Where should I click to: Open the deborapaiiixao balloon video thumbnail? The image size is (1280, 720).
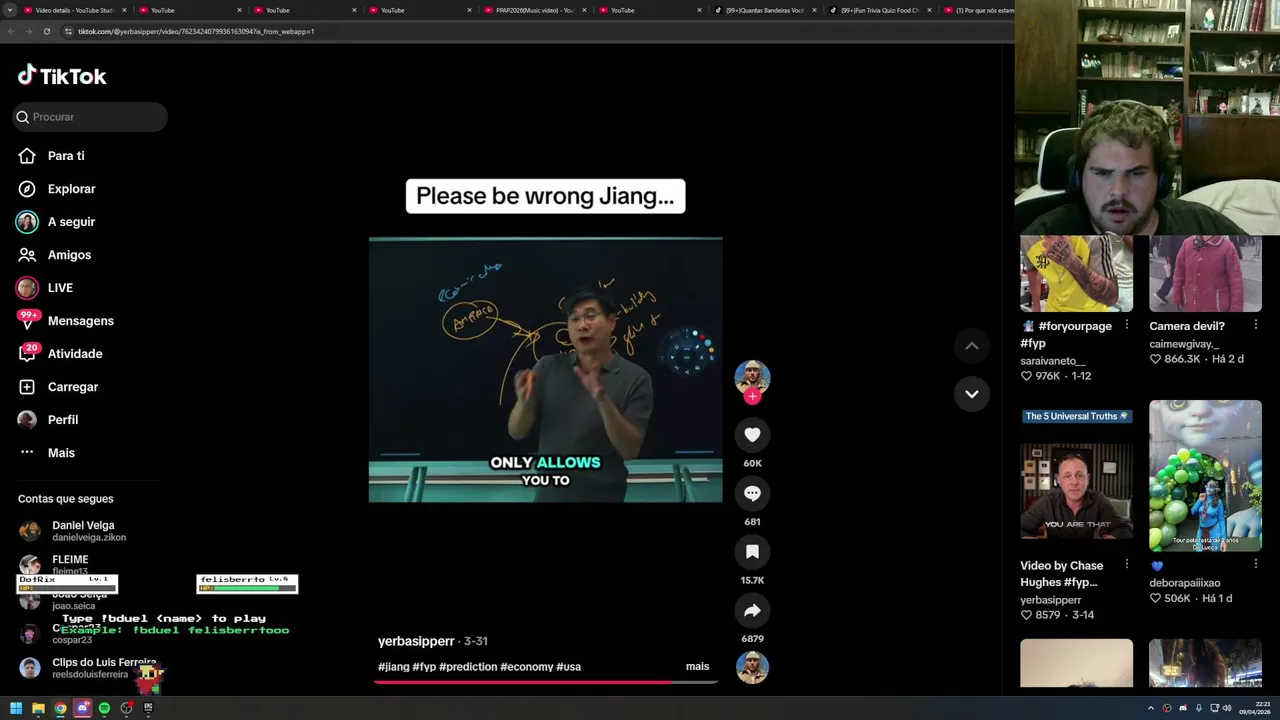[1205, 476]
